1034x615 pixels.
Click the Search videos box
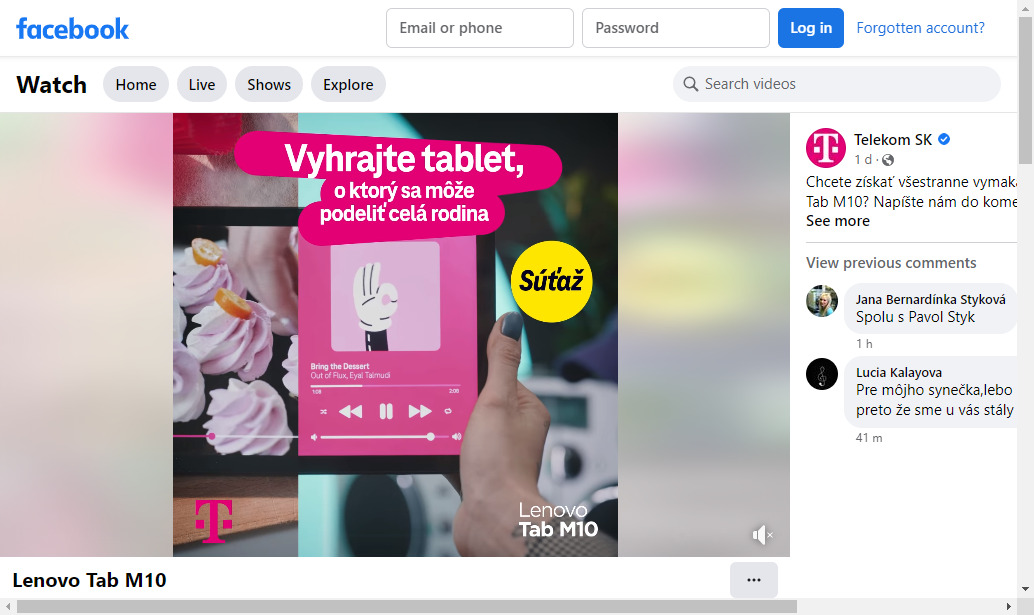click(x=837, y=84)
